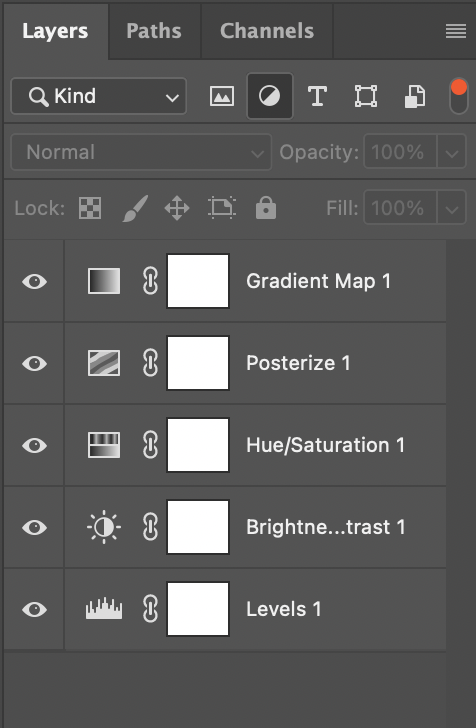Turn off layer filtering switch
The image size is (476, 728).
click(459, 96)
